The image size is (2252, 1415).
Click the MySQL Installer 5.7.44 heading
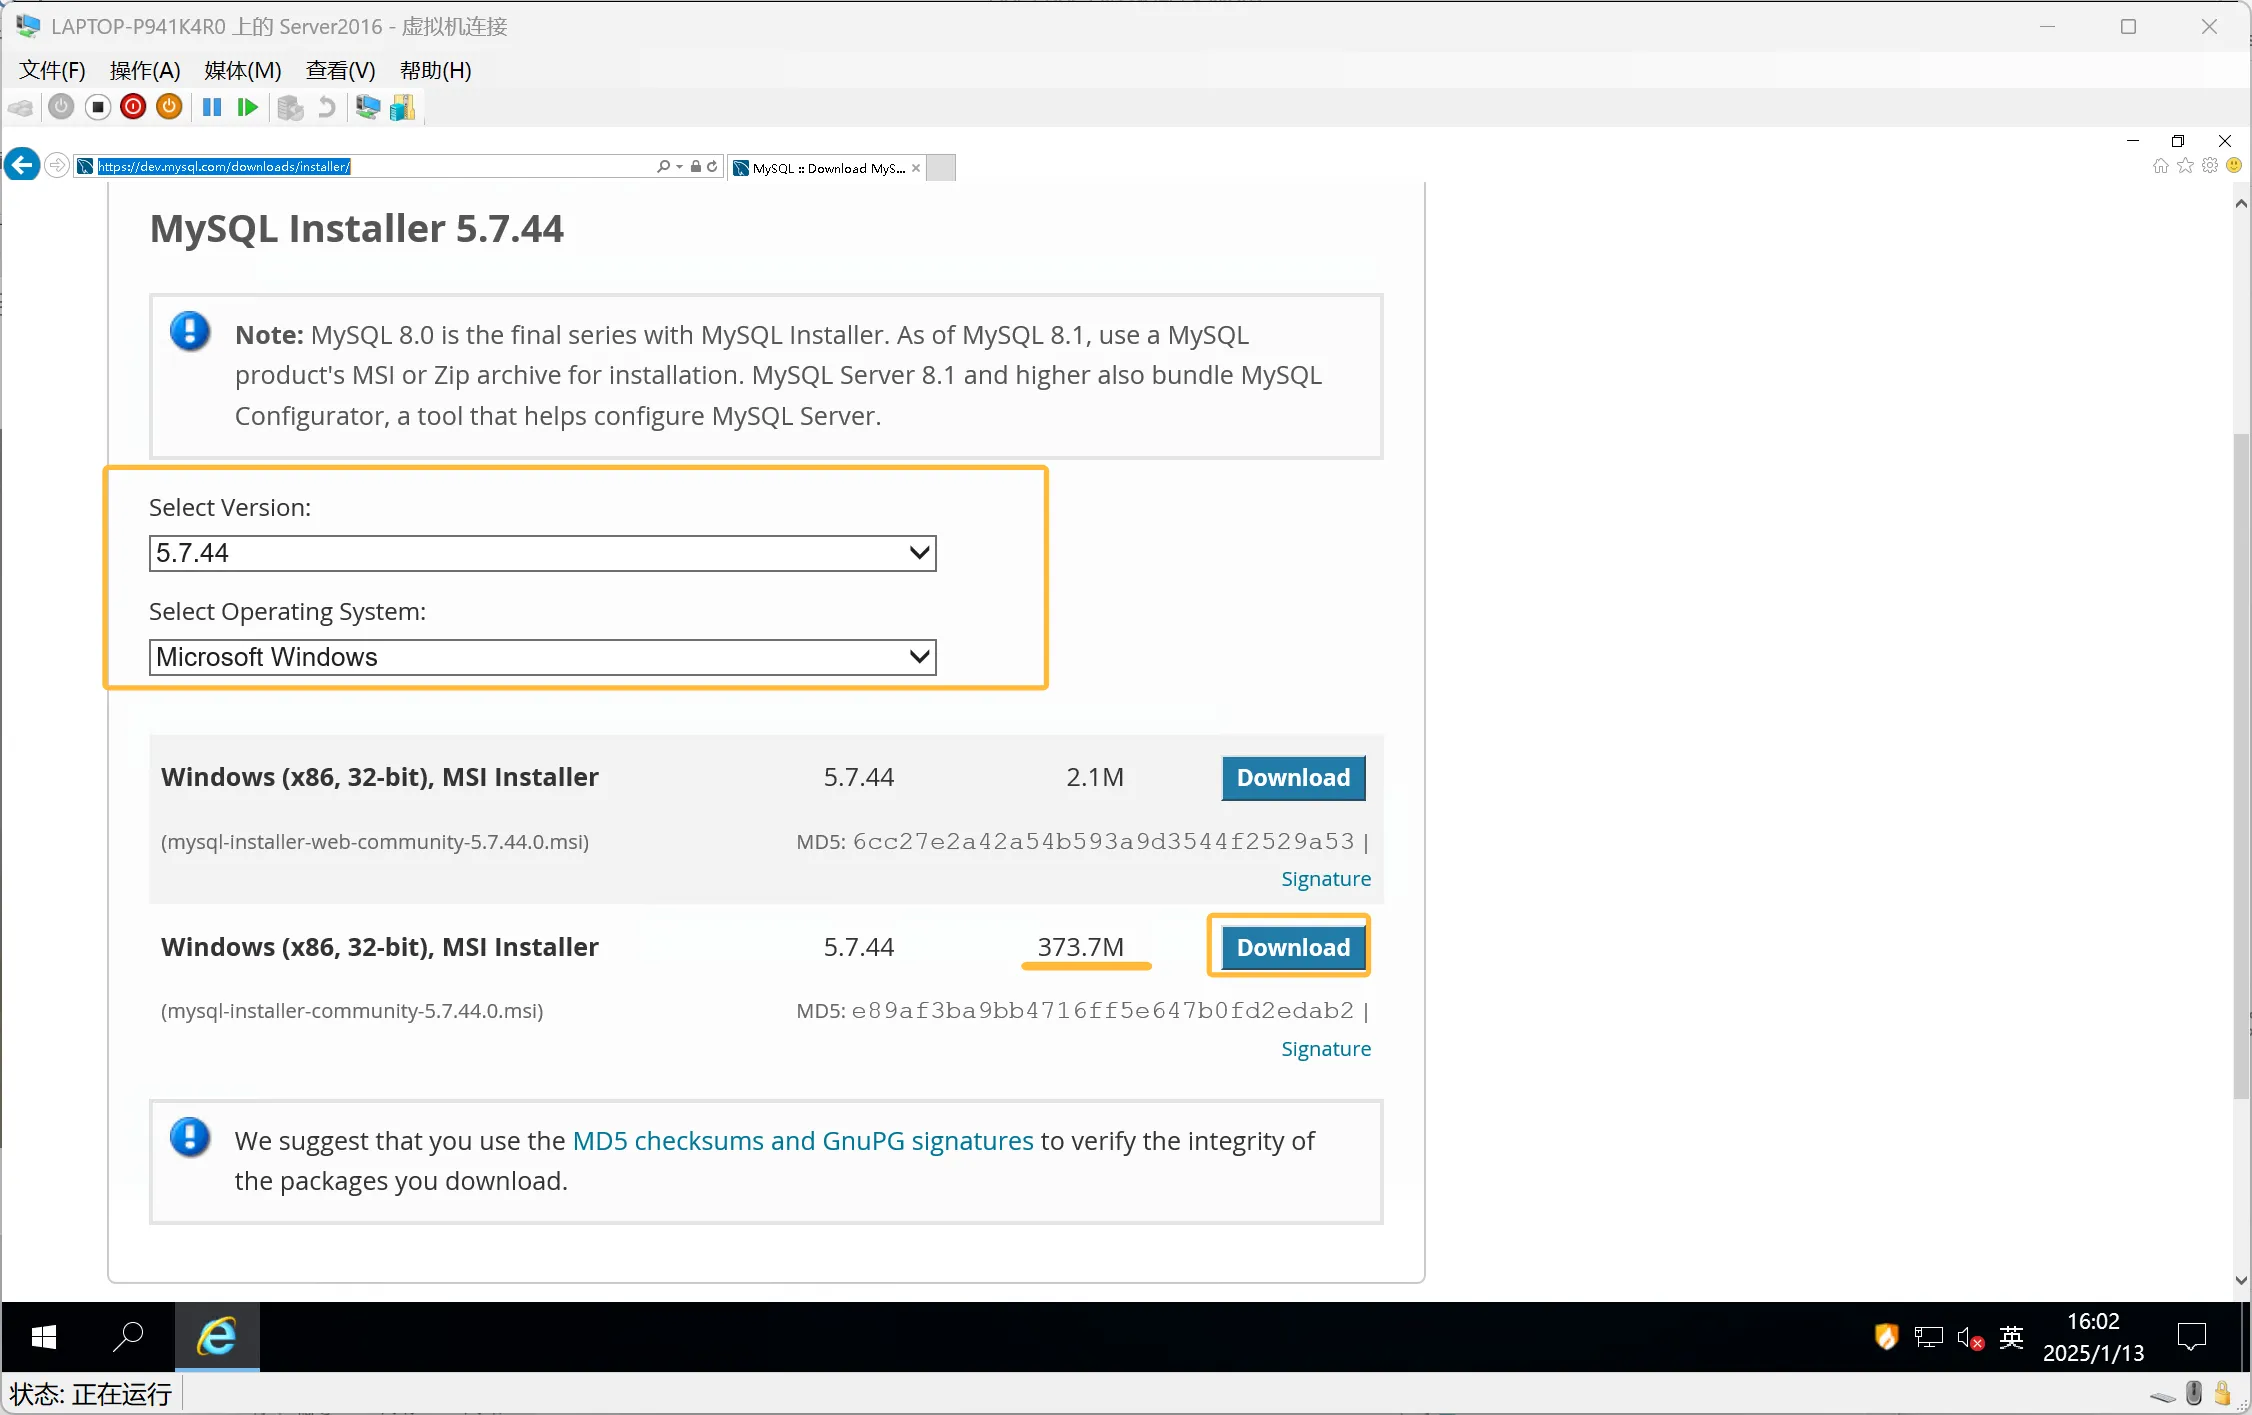356,229
